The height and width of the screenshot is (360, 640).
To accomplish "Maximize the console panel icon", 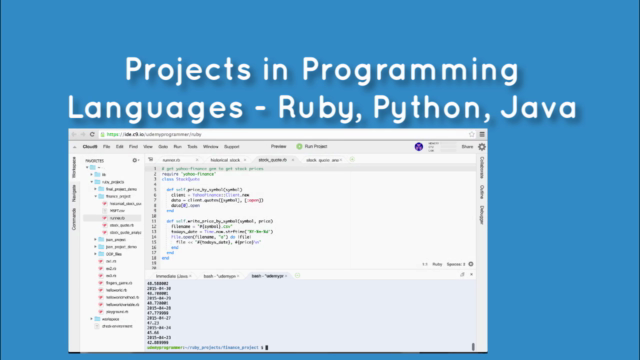I will point(462,275).
